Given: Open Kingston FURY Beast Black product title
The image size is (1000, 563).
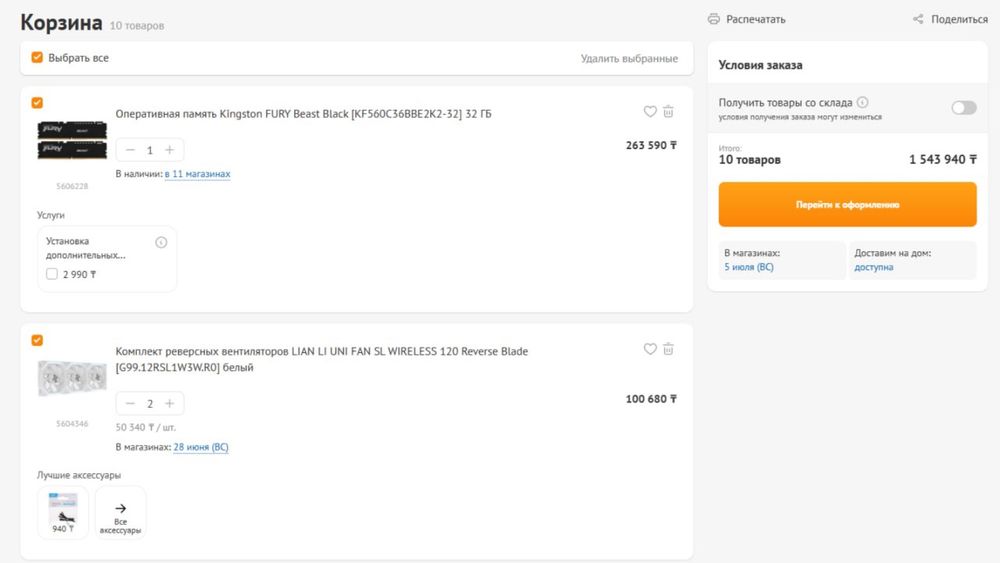Looking at the screenshot, I should tap(304, 113).
